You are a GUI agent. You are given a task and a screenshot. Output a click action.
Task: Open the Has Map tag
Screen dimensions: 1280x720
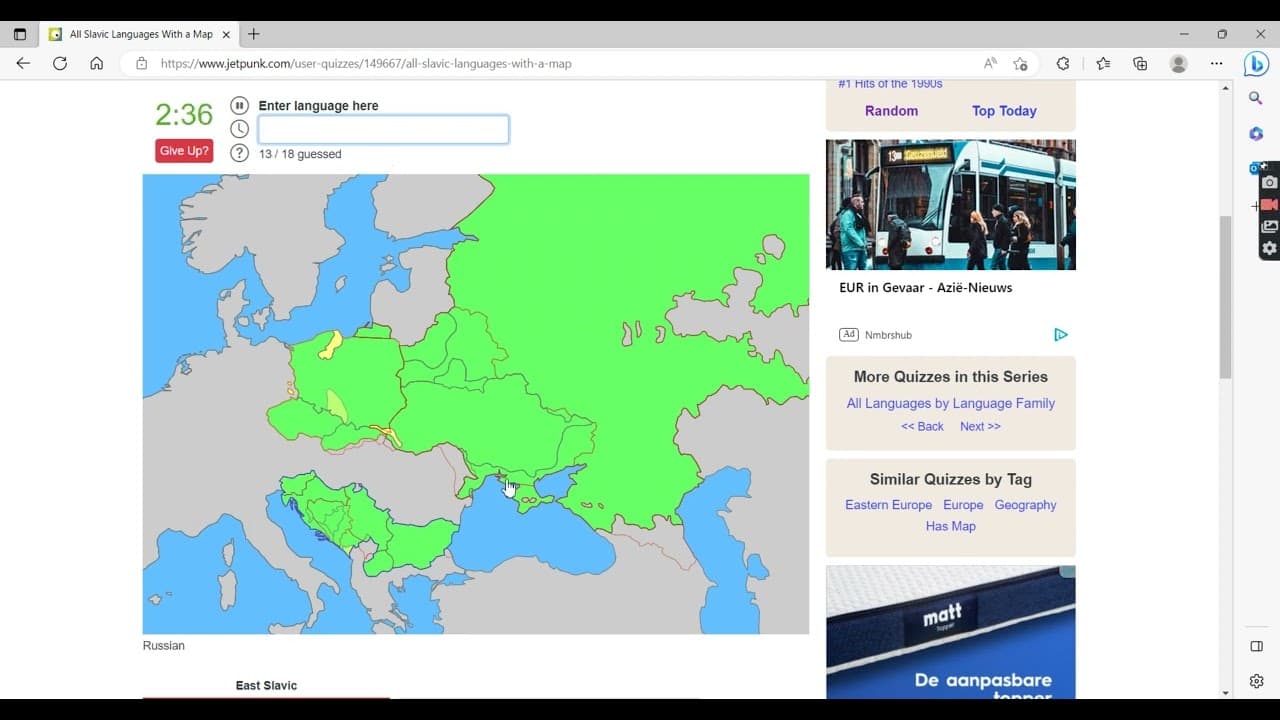(951, 526)
